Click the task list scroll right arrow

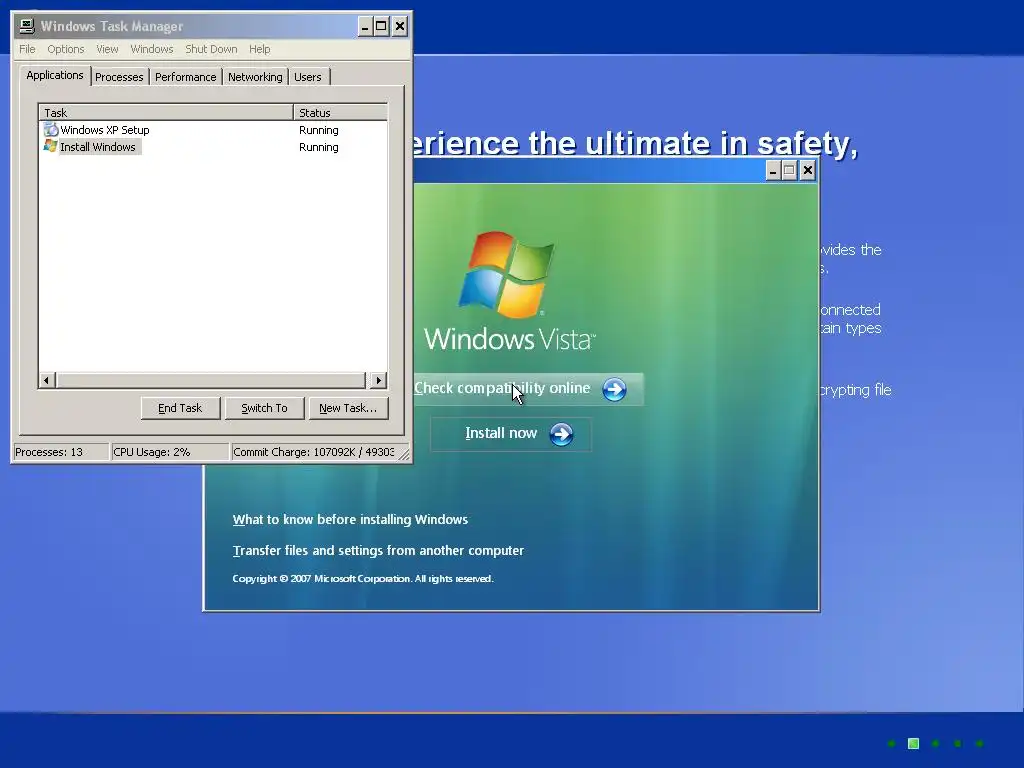(379, 380)
